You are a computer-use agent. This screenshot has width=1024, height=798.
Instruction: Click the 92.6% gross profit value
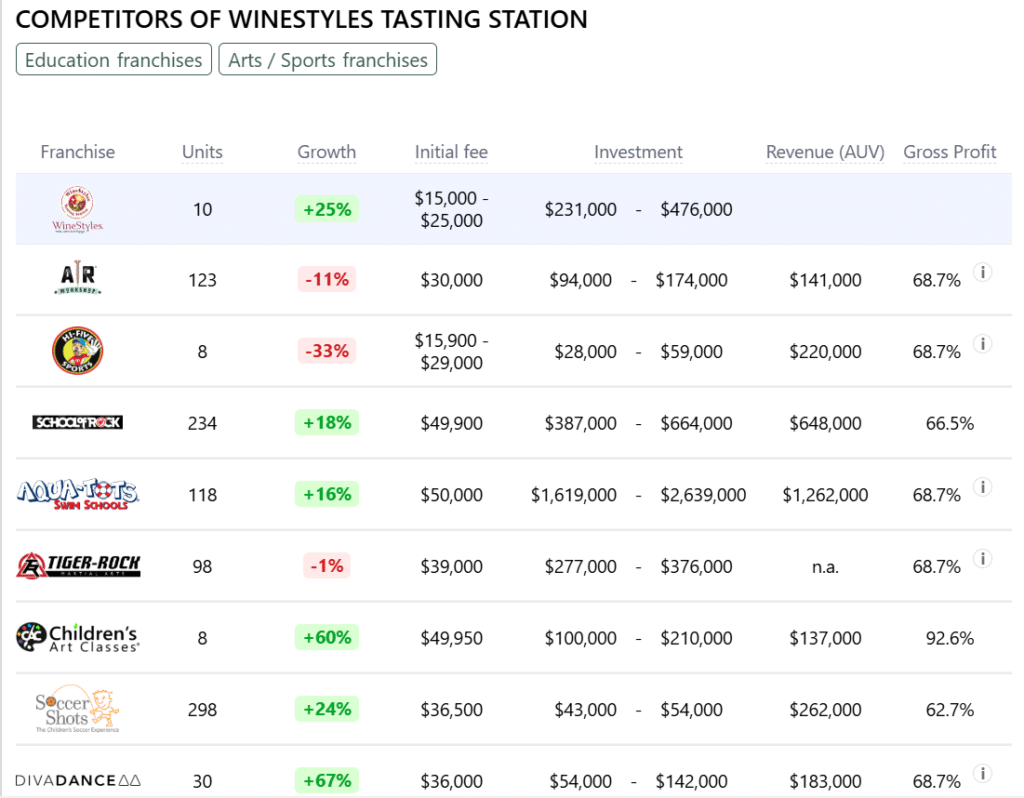click(950, 638)
